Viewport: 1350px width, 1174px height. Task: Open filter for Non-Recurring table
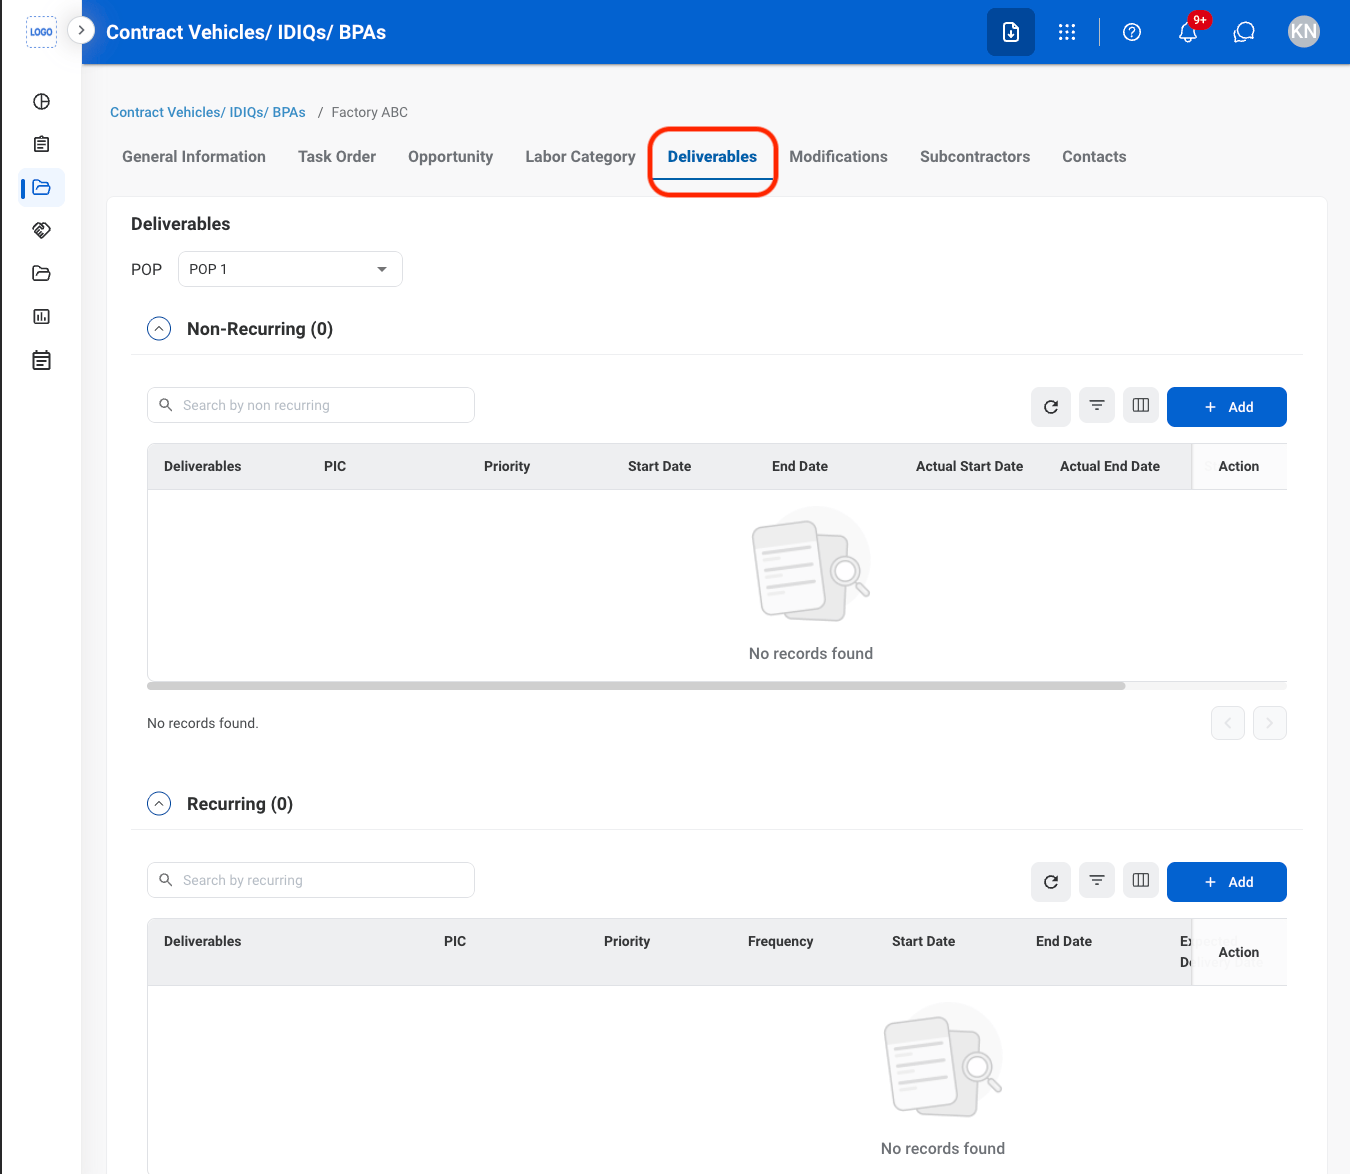point(1097,405)
